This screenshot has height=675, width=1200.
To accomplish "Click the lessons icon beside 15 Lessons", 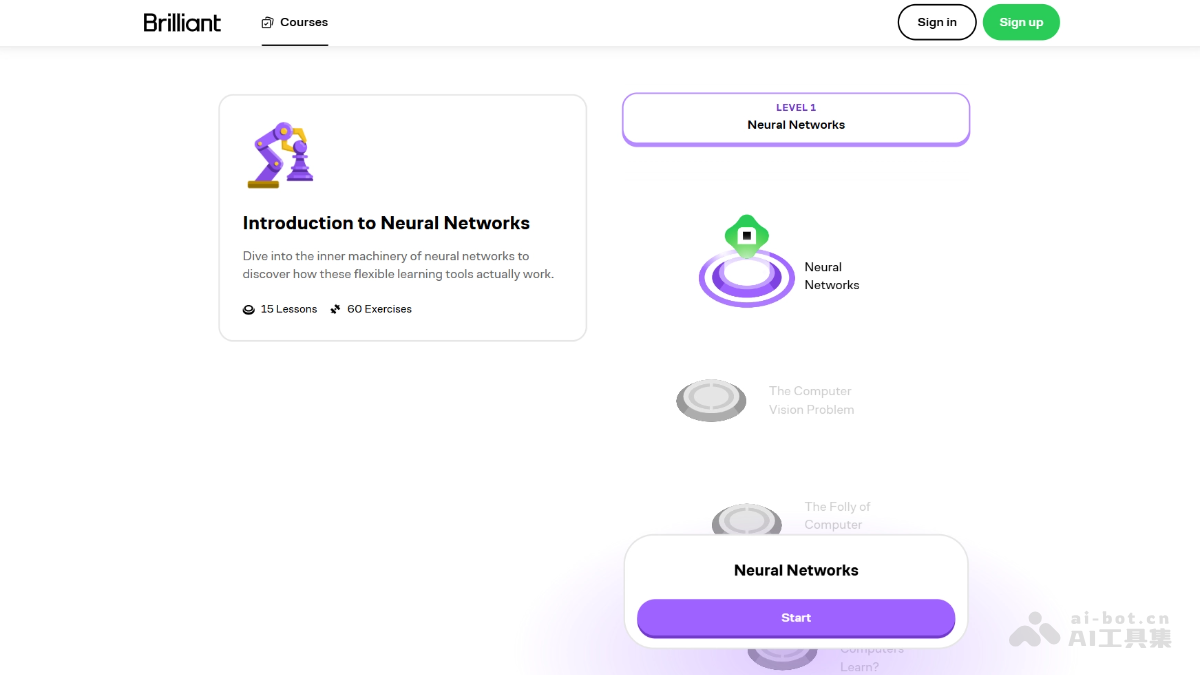I will tap(249, 310).
